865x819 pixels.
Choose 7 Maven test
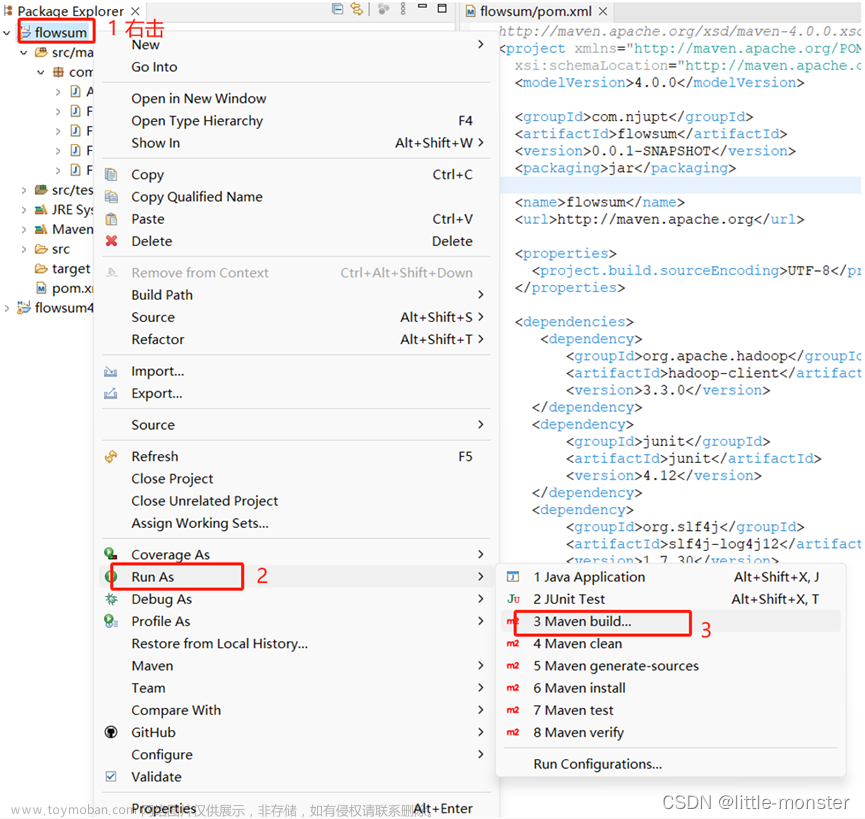(x=671, y=710)
